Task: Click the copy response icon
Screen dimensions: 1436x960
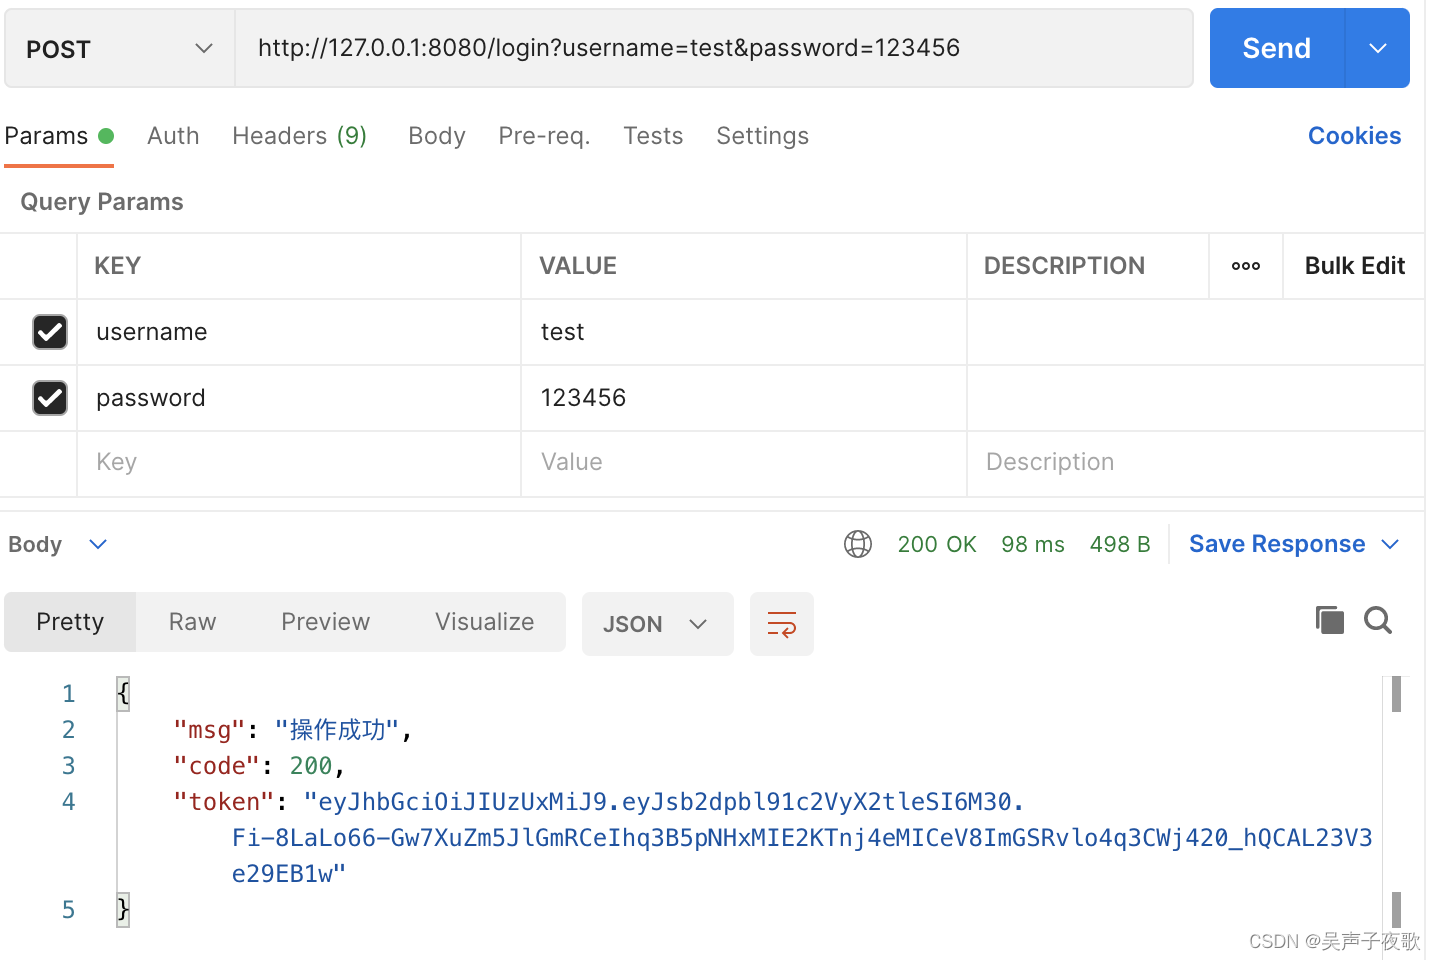Action: pyautogui.click(x=1330, y=620)
